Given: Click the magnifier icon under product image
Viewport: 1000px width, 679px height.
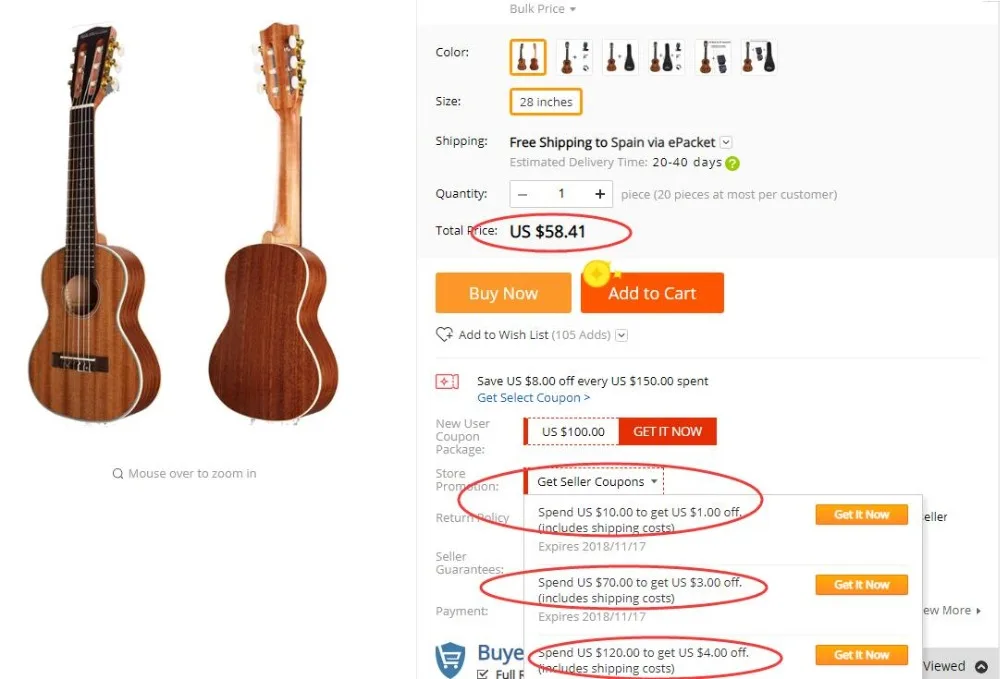Looking at the screenshot, I should (x=118, y=474).
